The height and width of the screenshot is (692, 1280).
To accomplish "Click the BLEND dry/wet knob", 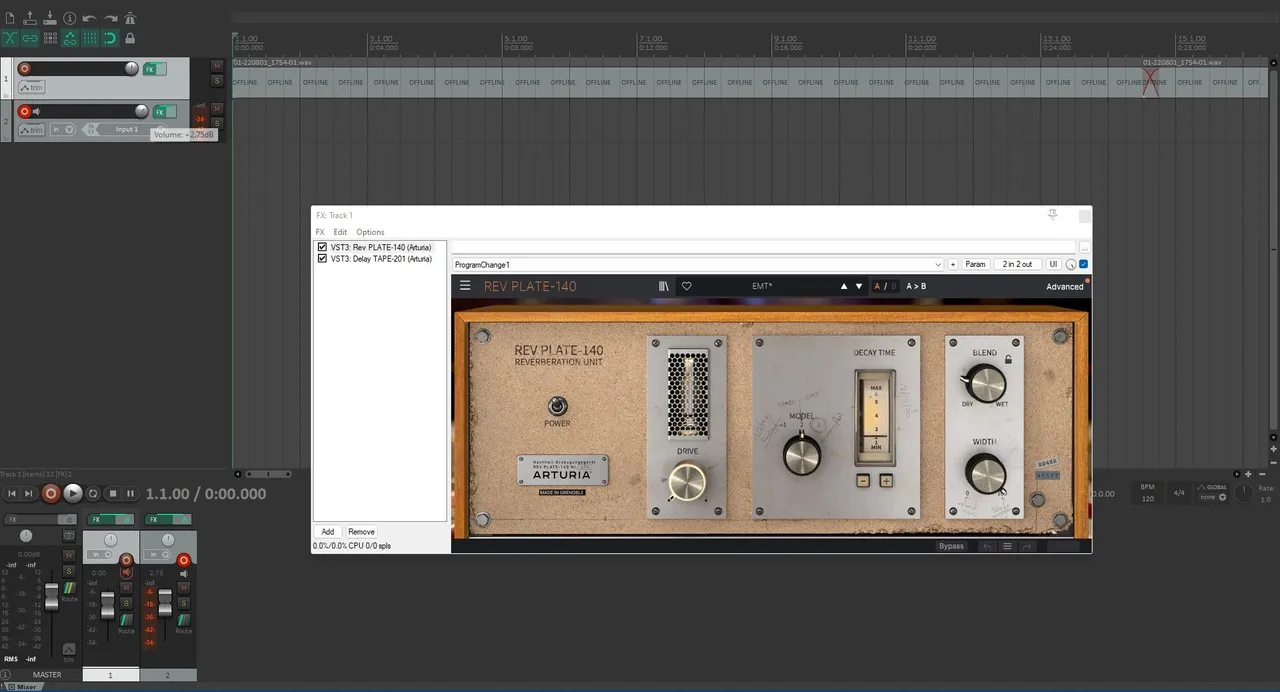I will 985,383.
